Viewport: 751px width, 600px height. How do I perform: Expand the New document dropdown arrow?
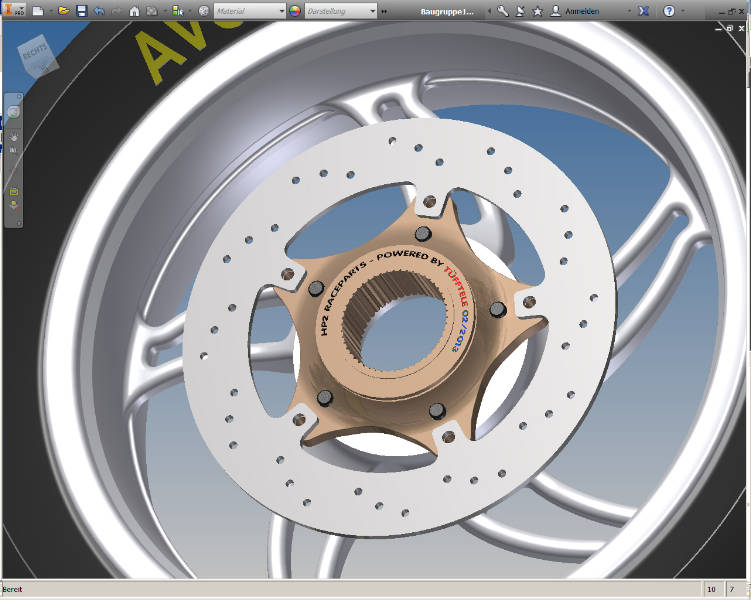click(51, 11)
